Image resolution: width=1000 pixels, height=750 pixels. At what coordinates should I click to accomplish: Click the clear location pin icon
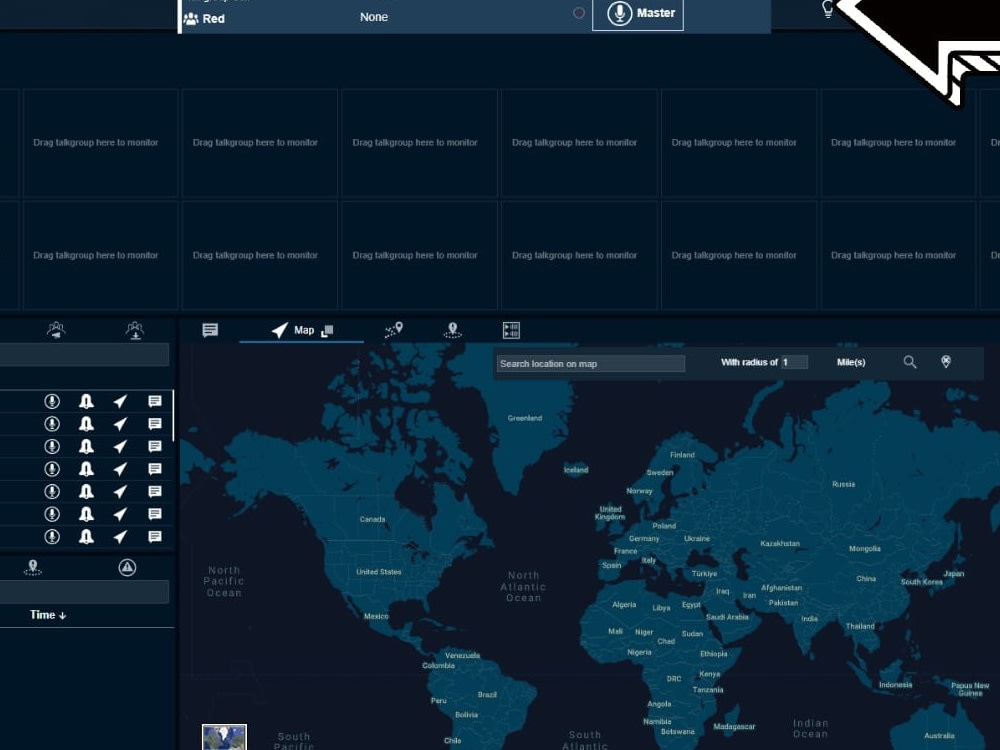(946, 362)
